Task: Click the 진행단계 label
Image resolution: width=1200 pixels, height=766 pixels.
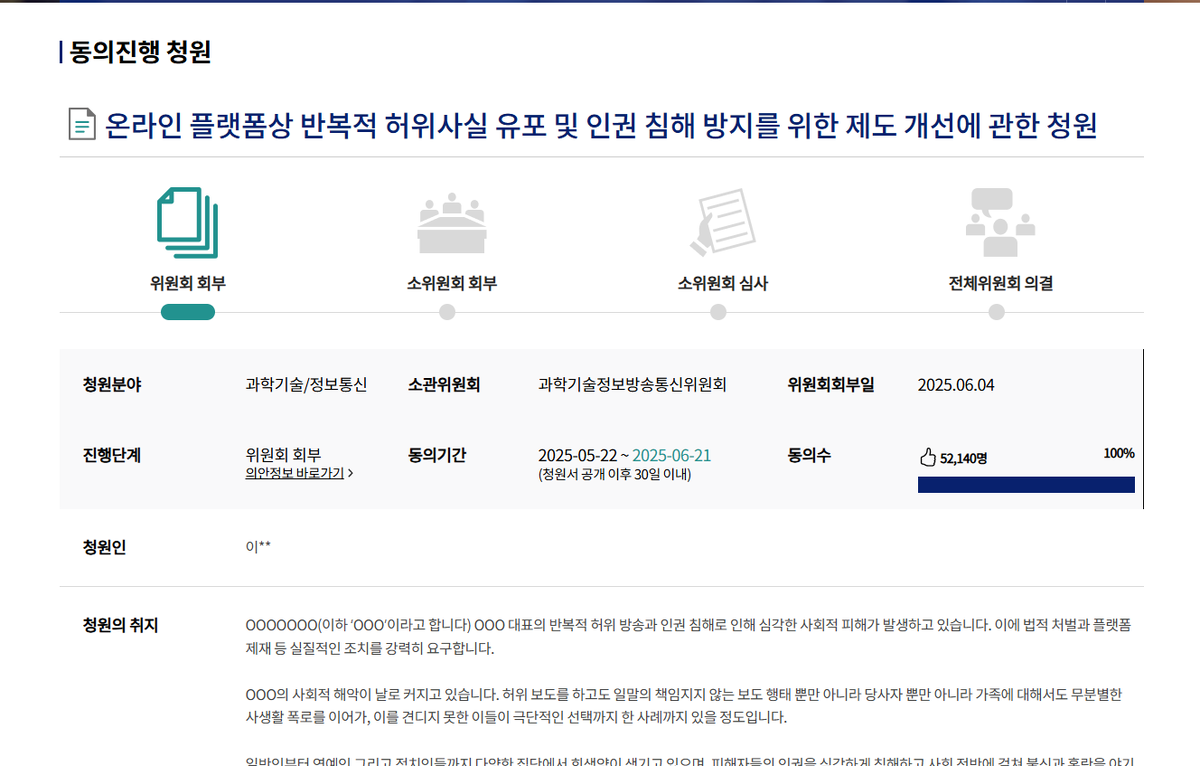Action: click(112, 455)
